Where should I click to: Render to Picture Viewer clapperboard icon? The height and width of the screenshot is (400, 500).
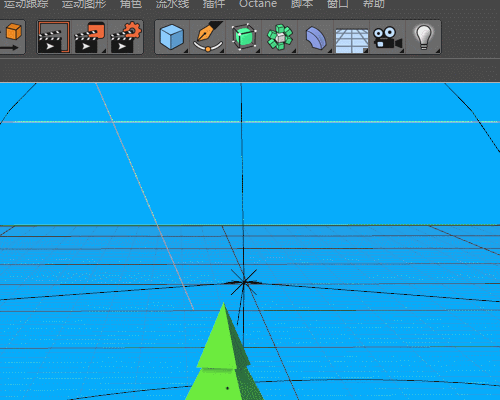[90, 37]
